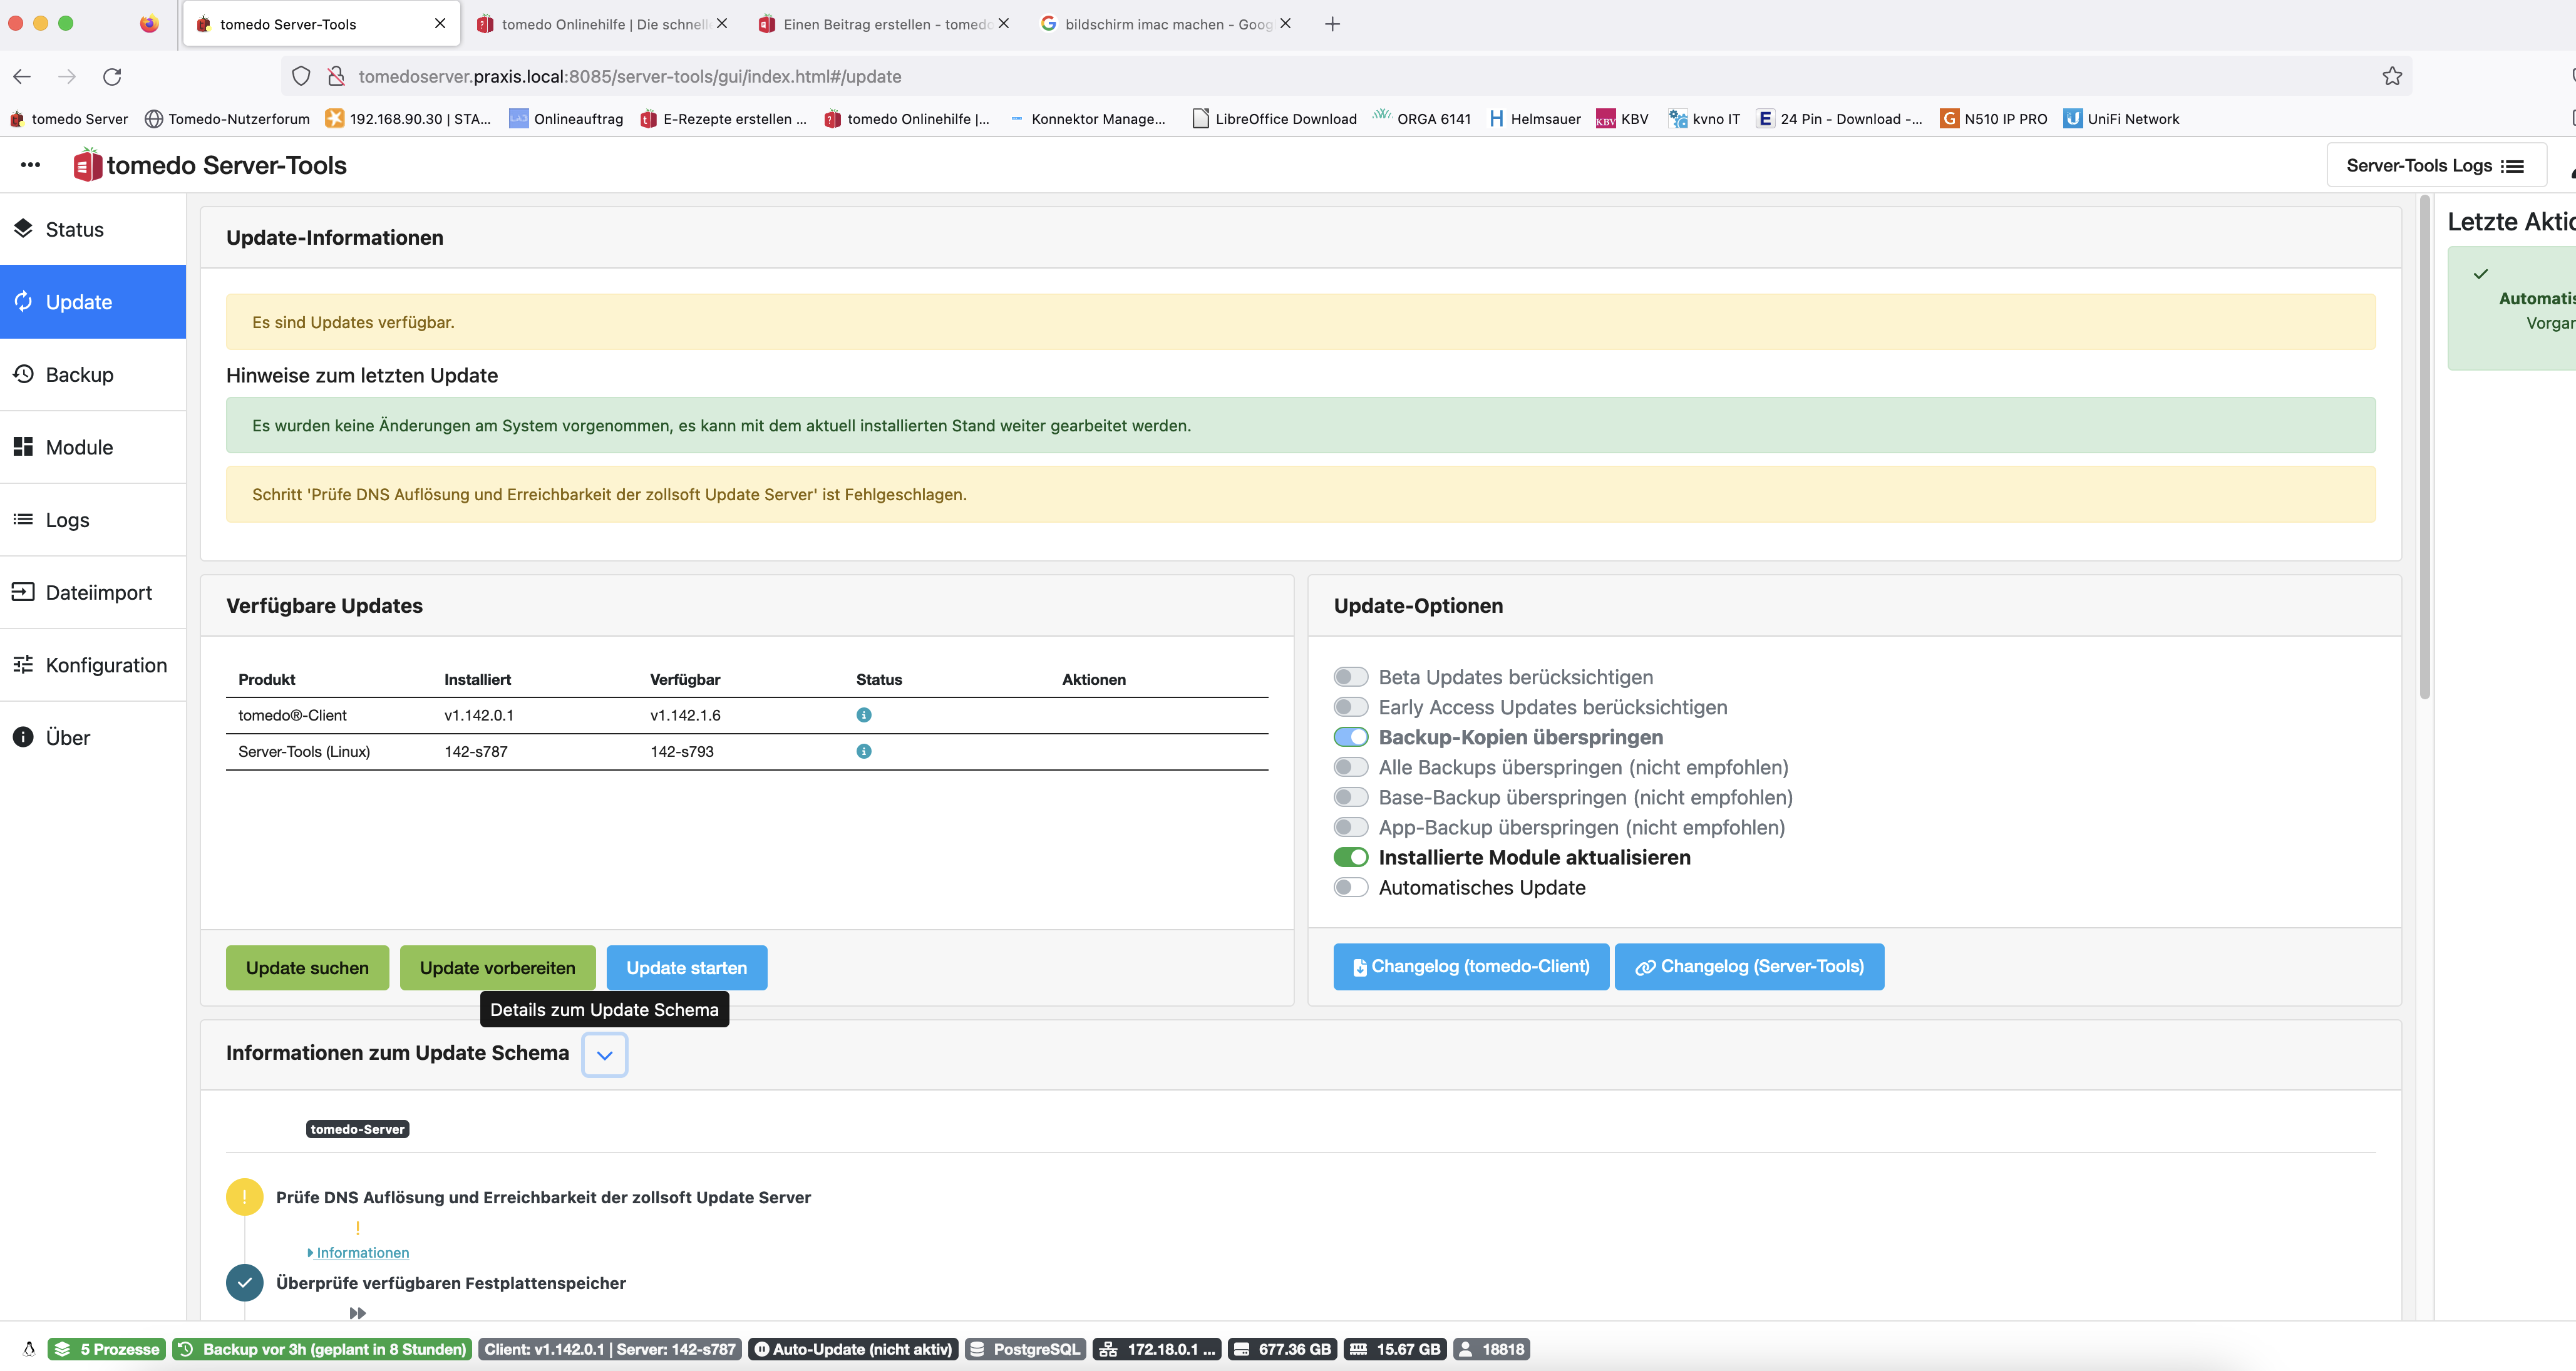This screenshot has width=2576, height=1371.
Task: Click the fast-forward skip icon under Festplattenspeicher
Action: click(x=357, y=1313)
